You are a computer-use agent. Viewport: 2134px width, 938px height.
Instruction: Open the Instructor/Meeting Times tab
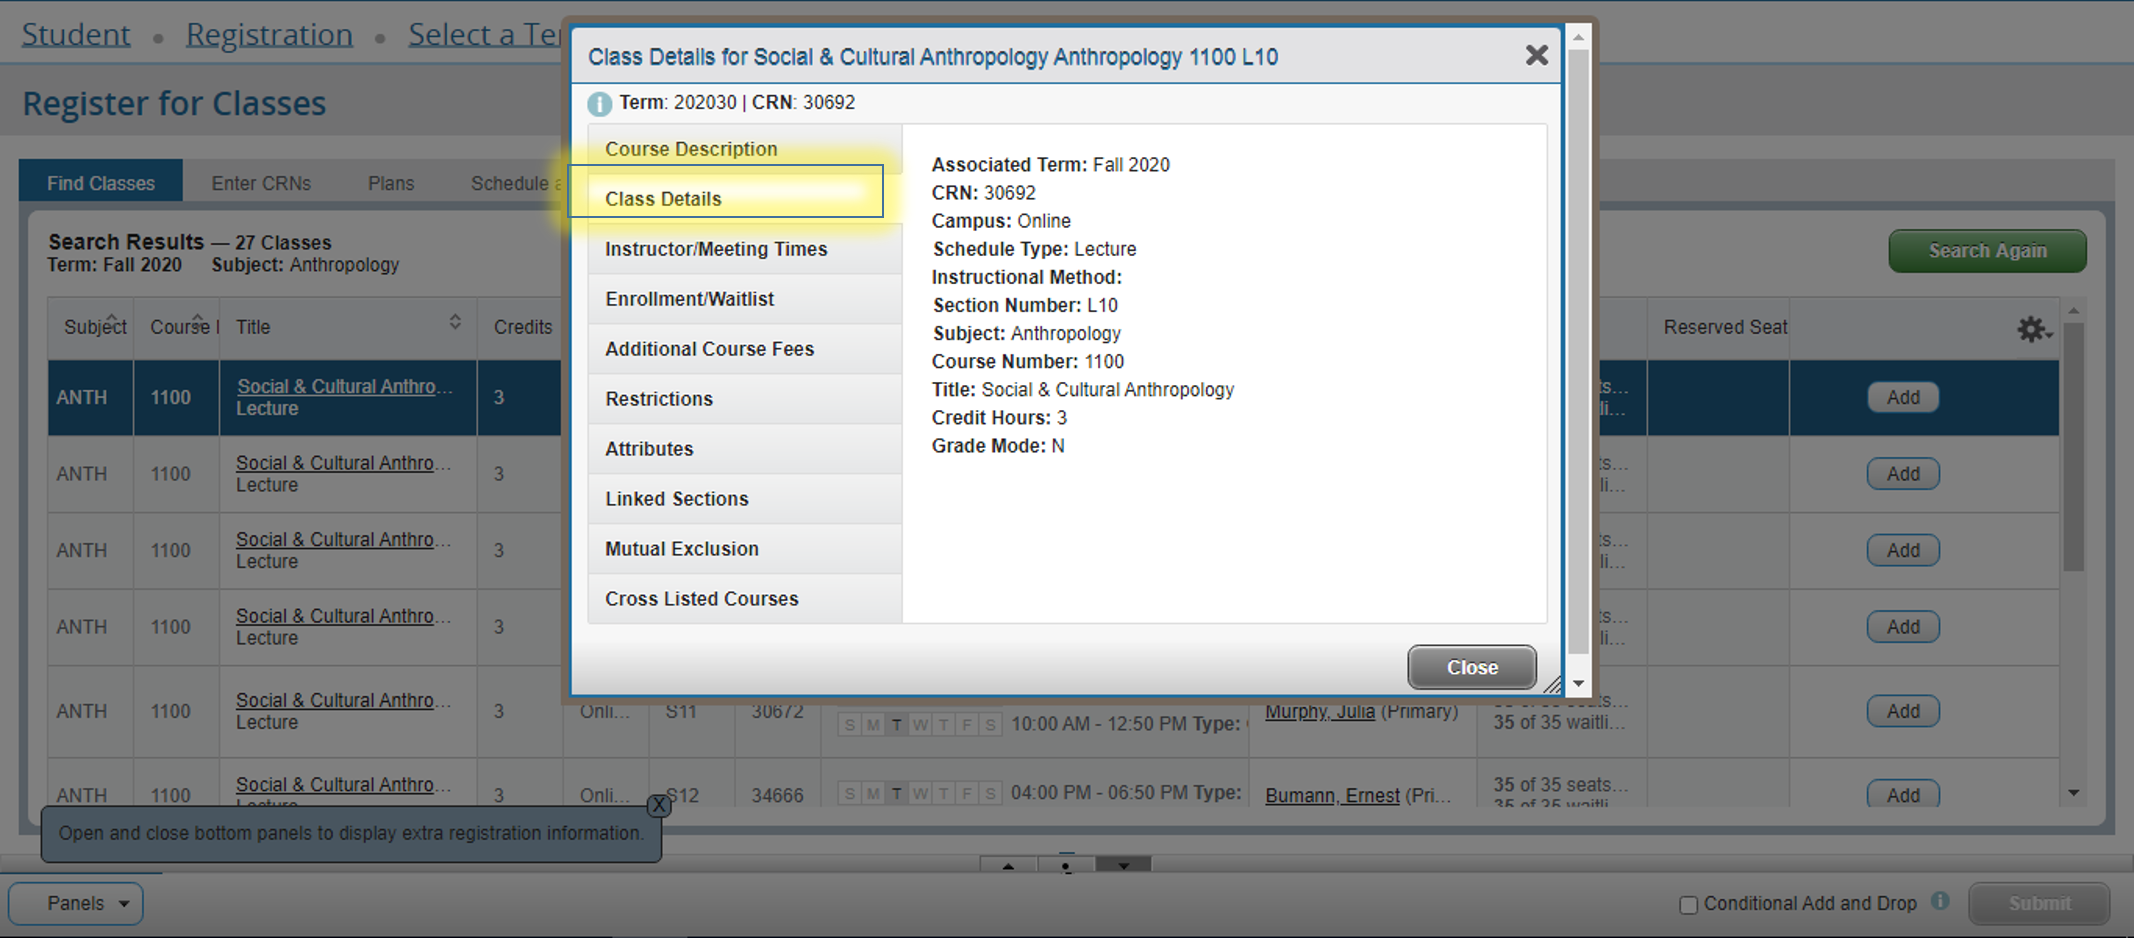(716, 249)
